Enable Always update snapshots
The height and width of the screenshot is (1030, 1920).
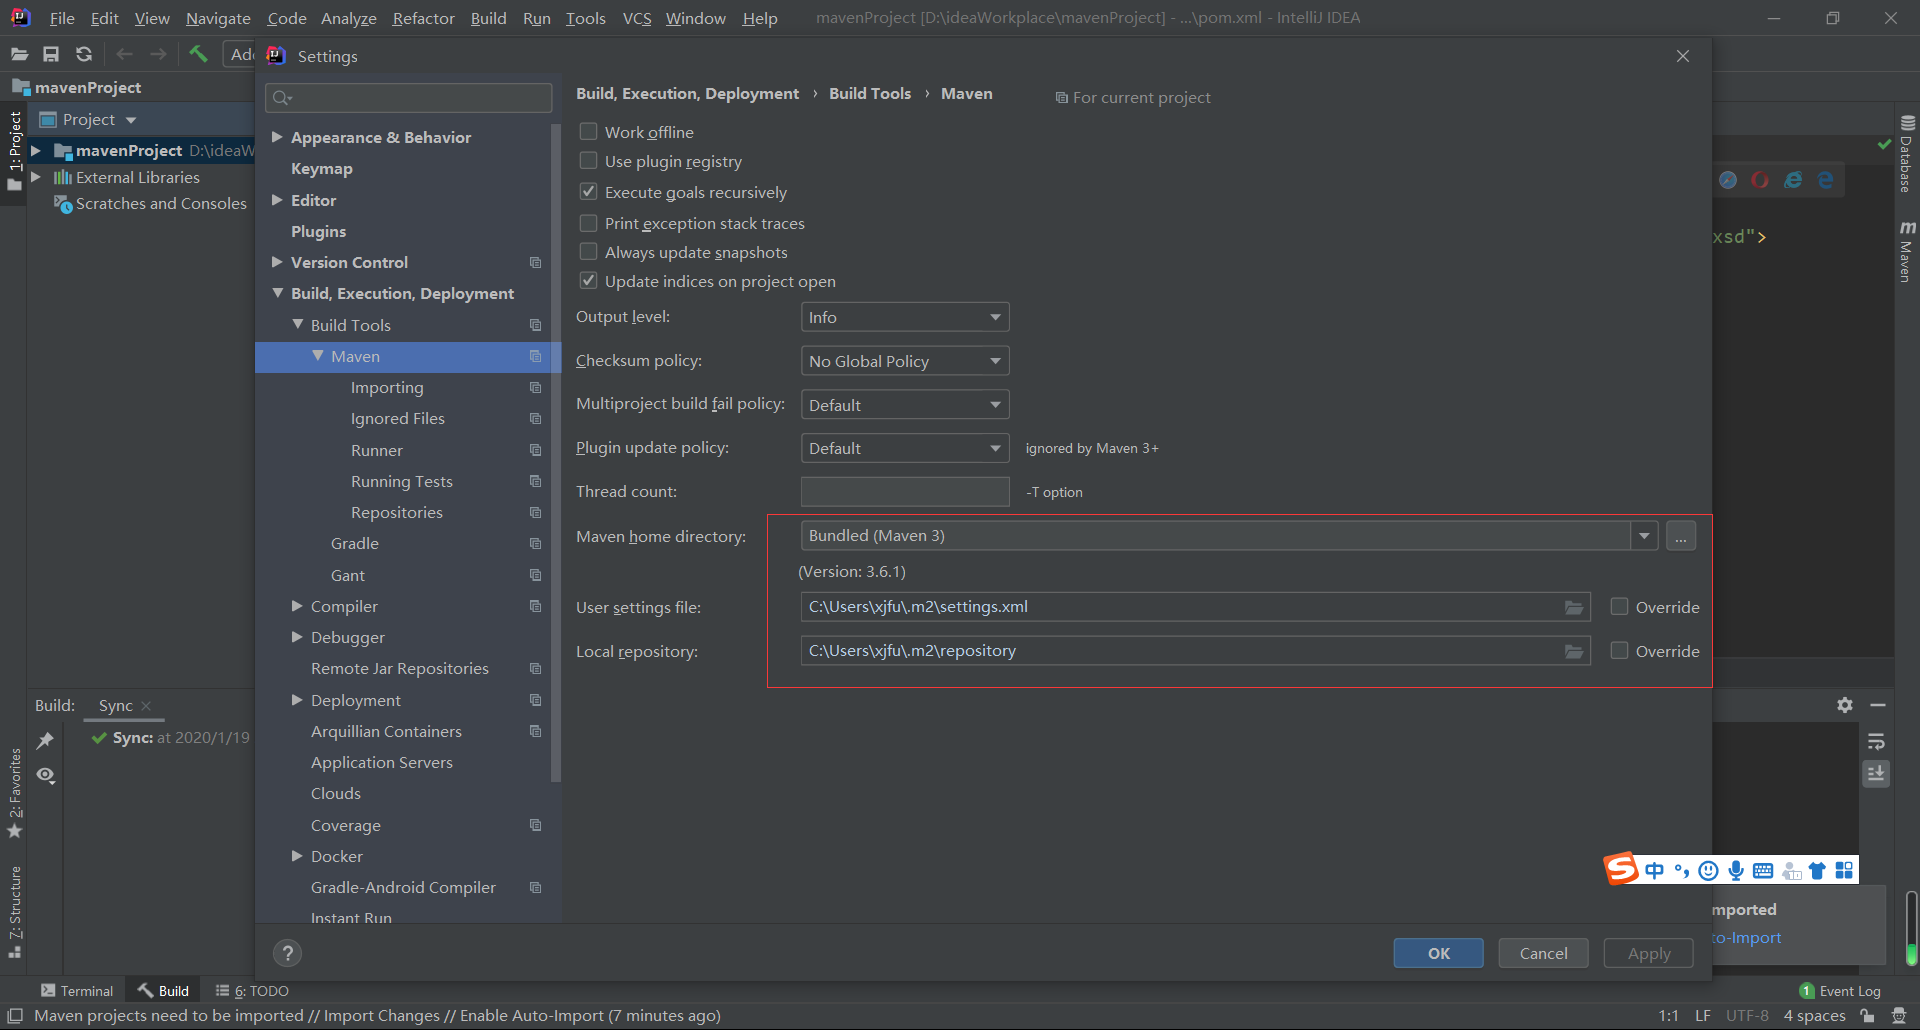(x=589, y=252)
